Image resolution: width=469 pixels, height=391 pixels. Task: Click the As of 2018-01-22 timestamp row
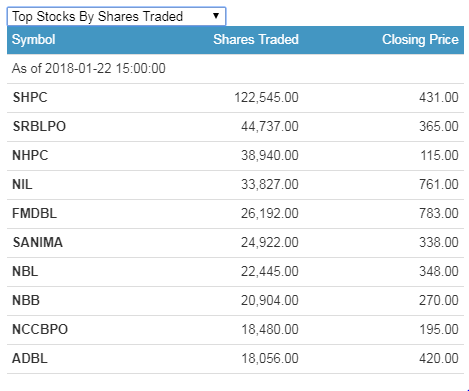[x=235, y=69]
